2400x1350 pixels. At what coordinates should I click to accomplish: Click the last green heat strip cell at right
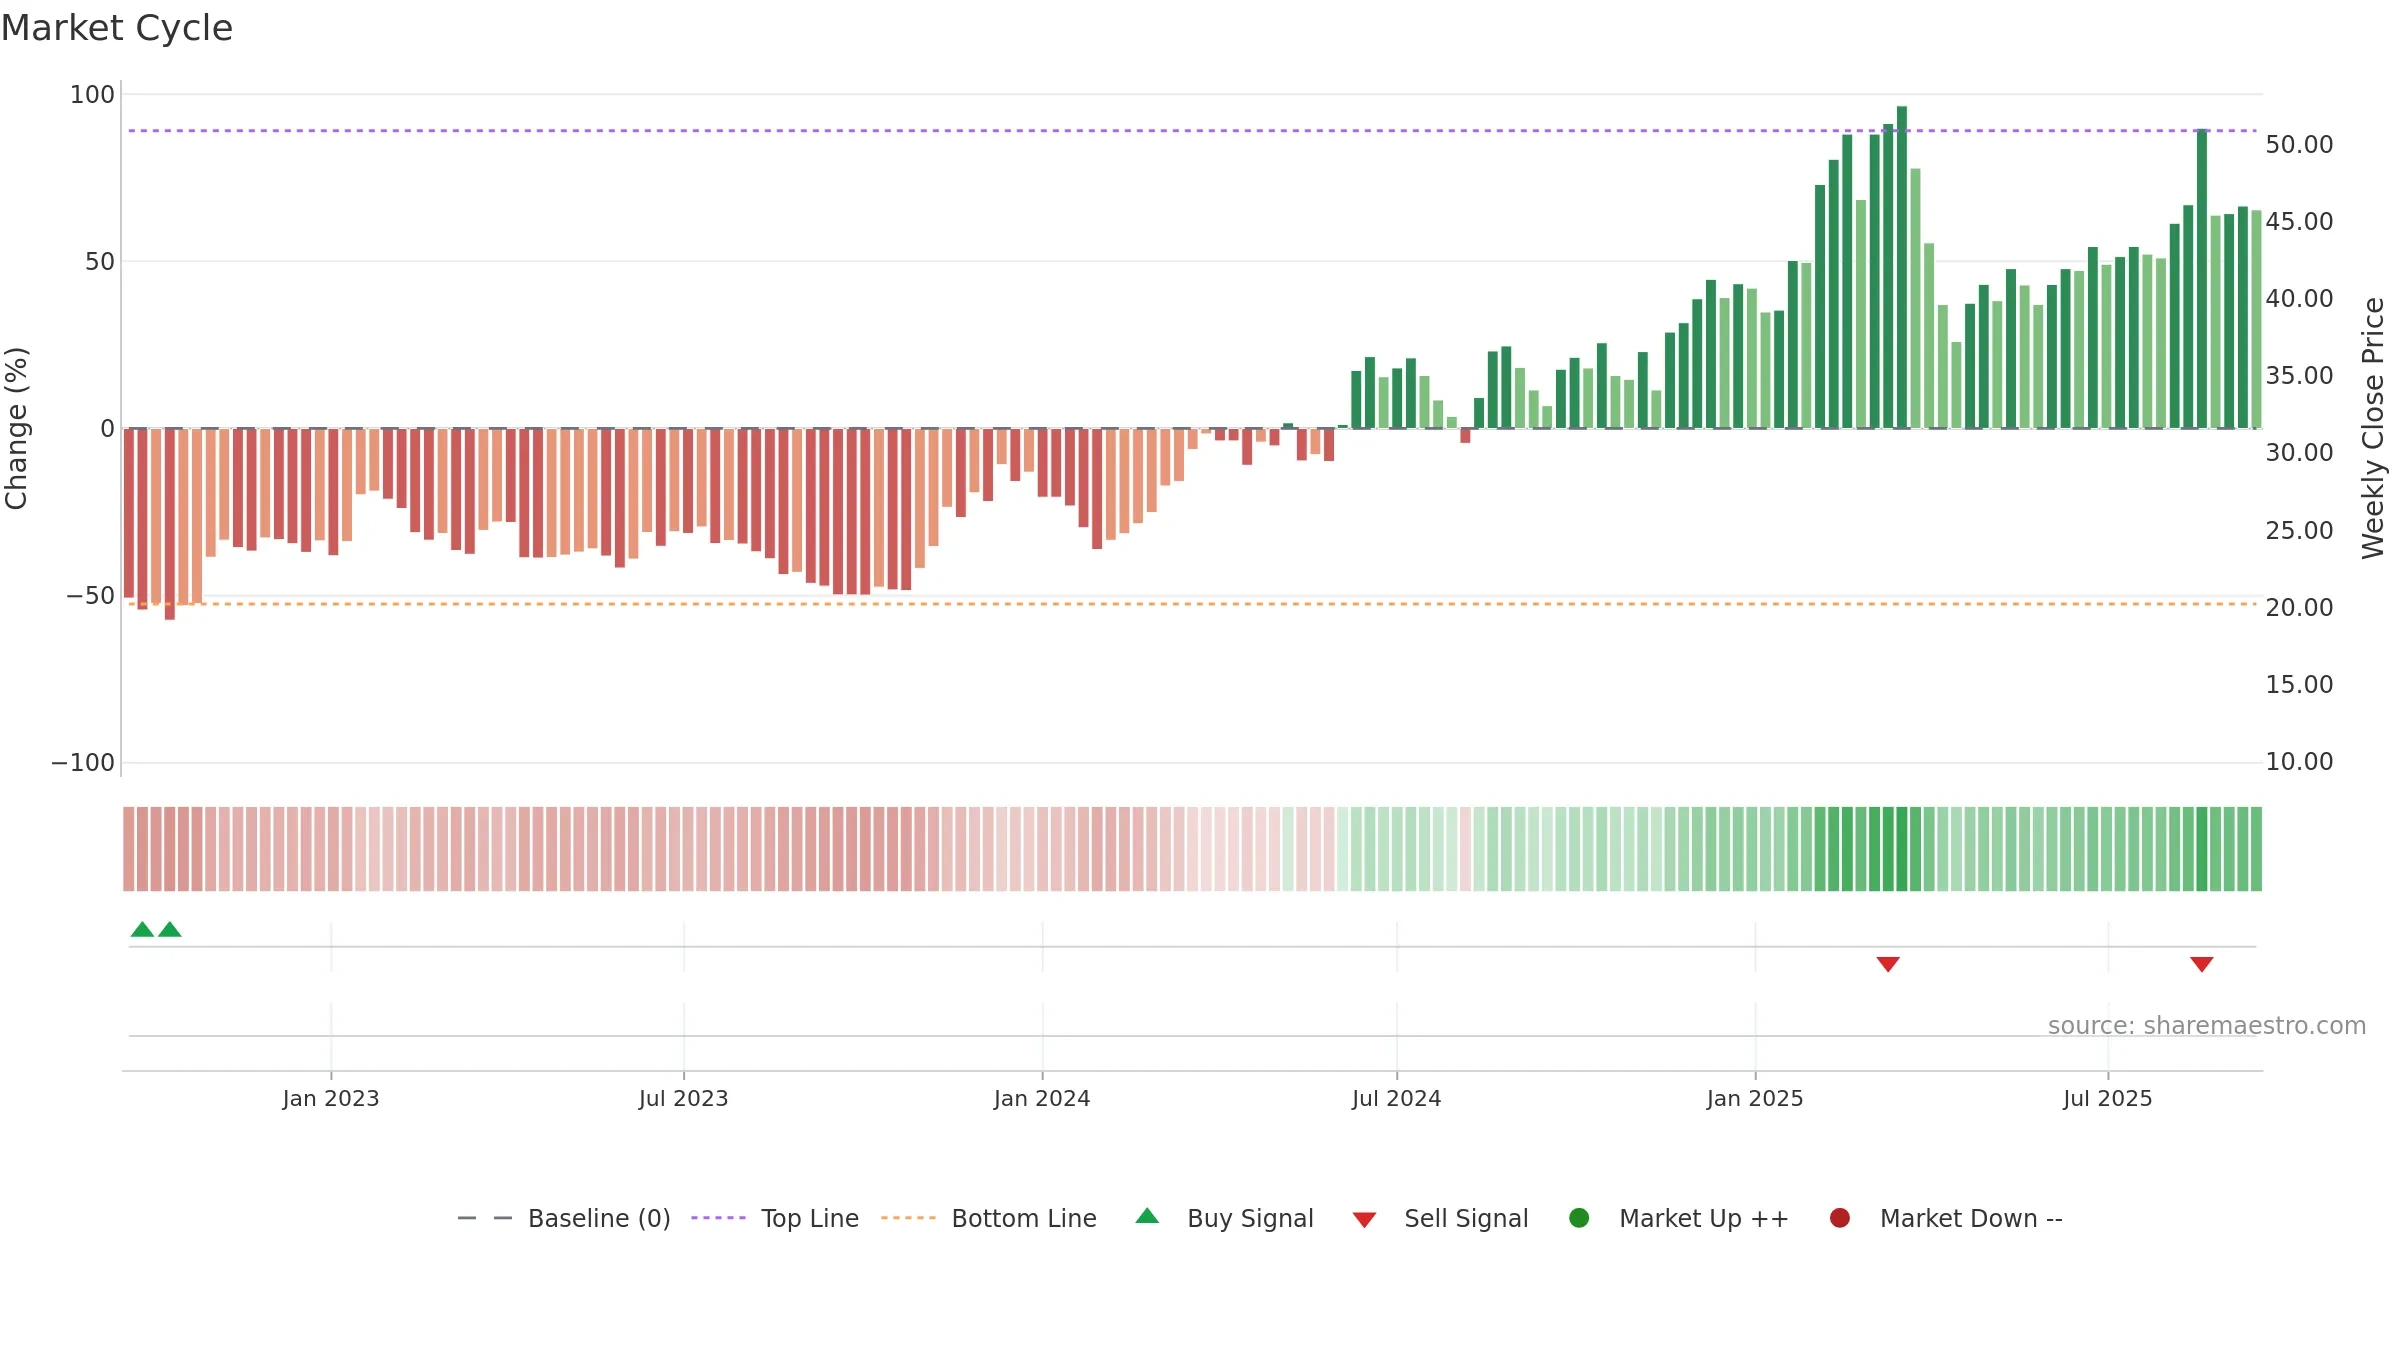point(2256,849)
